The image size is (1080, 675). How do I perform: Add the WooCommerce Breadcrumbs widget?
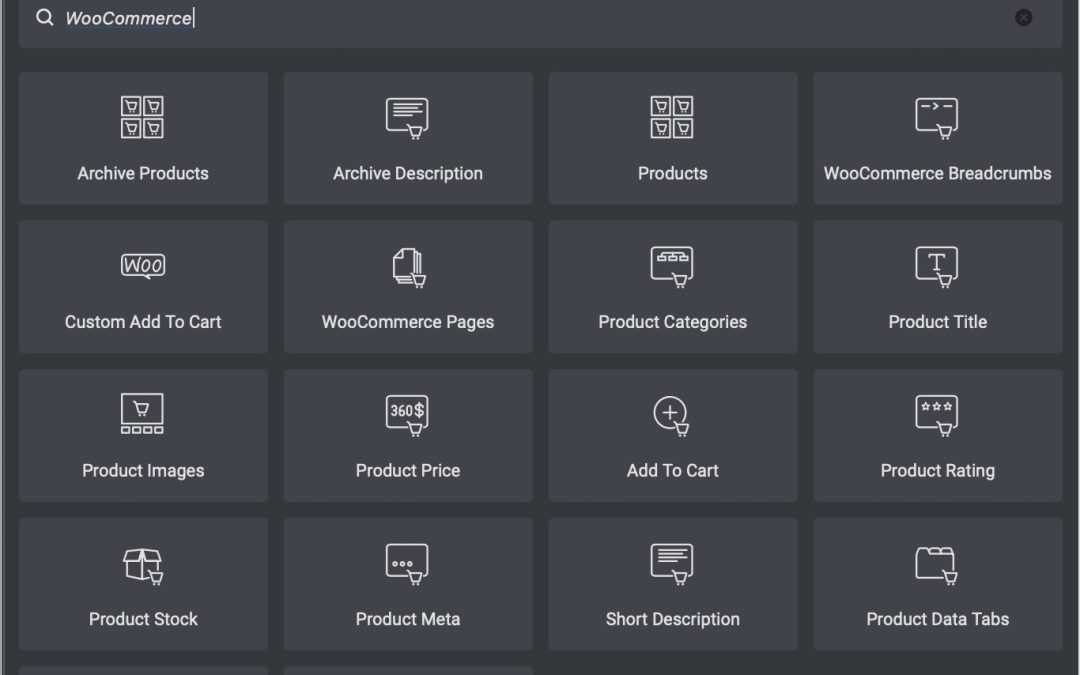937,138
